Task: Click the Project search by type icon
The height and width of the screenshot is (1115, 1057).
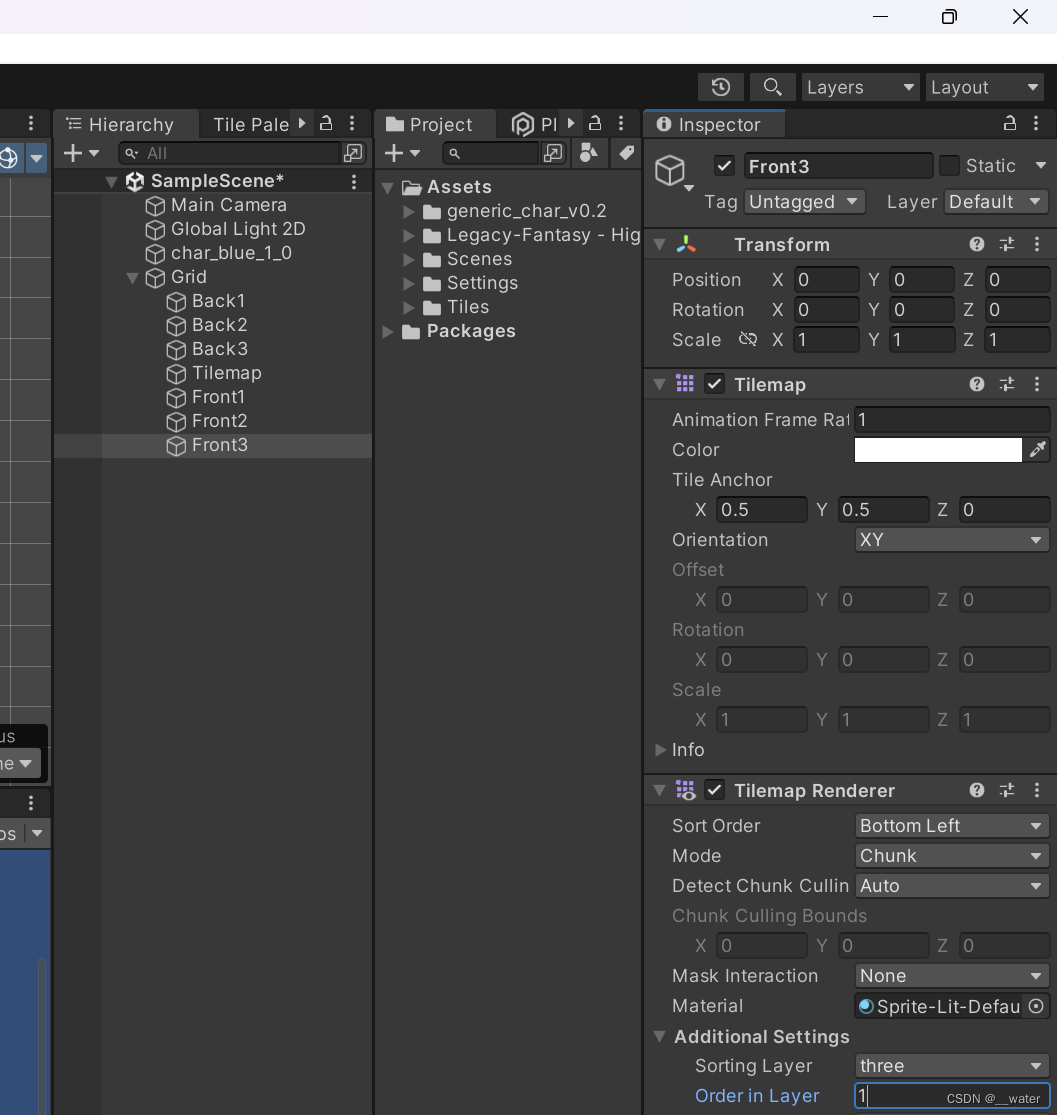Action: 588,153
